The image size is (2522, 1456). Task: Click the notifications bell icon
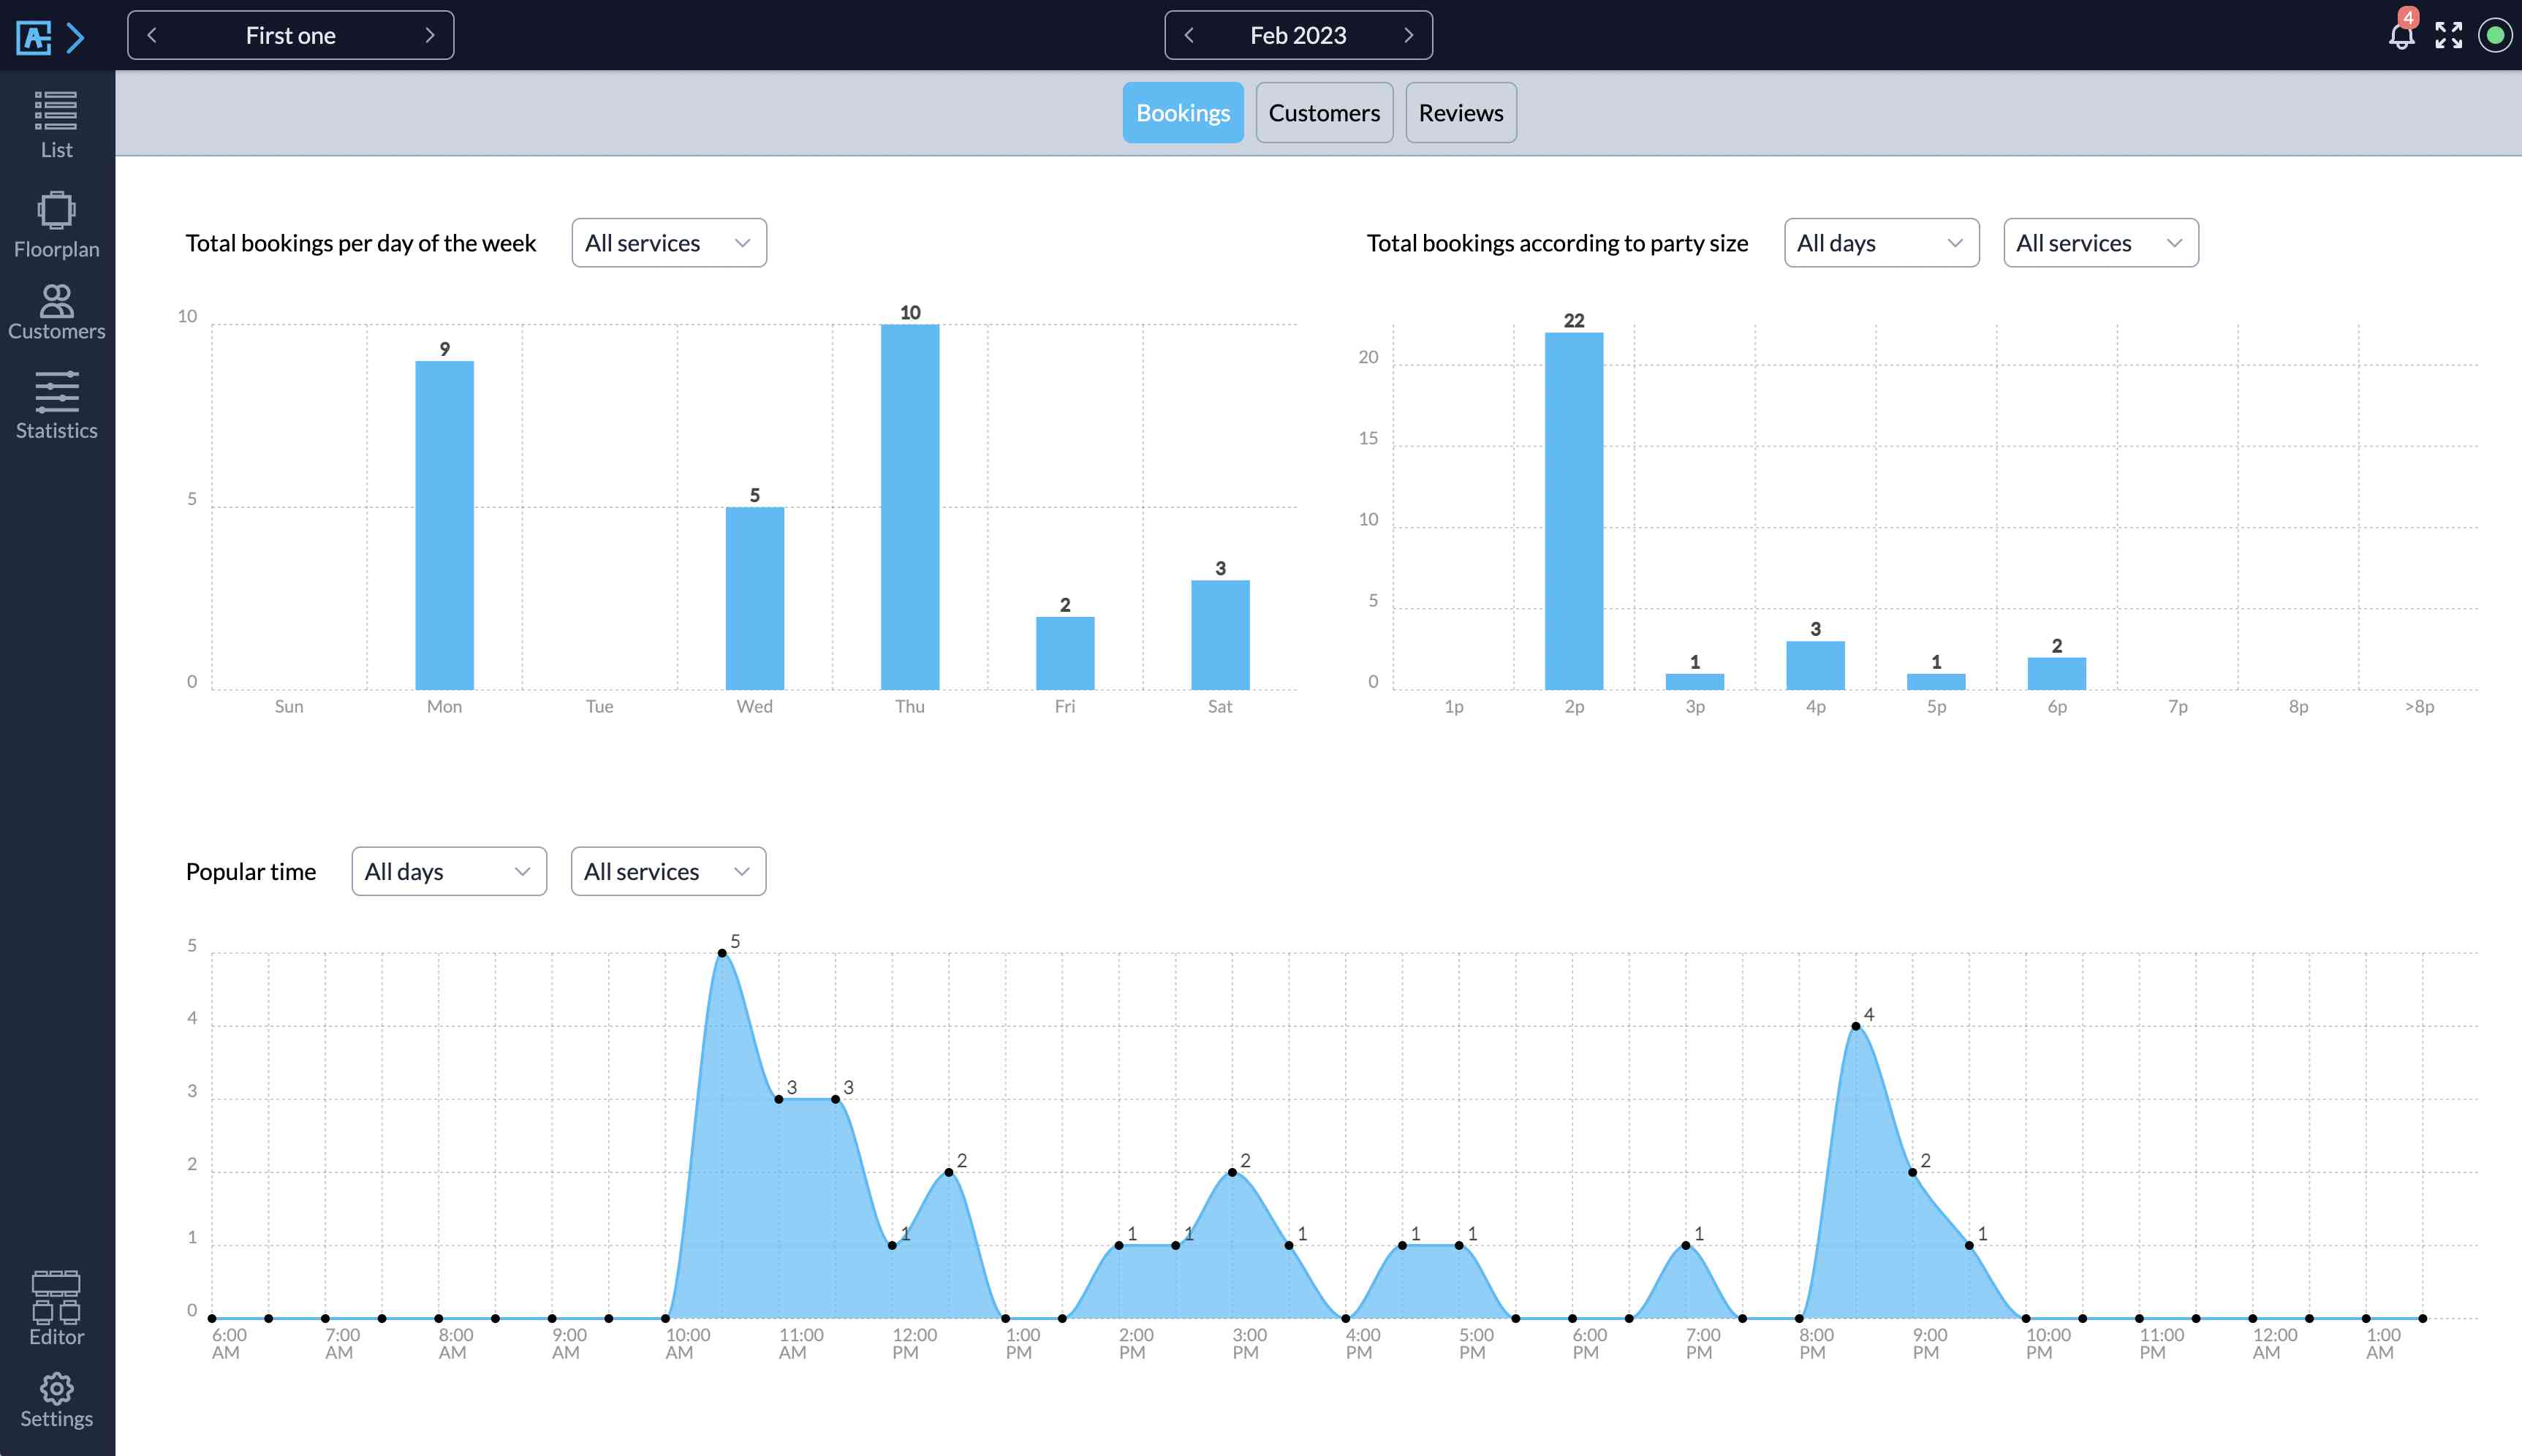pos(2401,36)
